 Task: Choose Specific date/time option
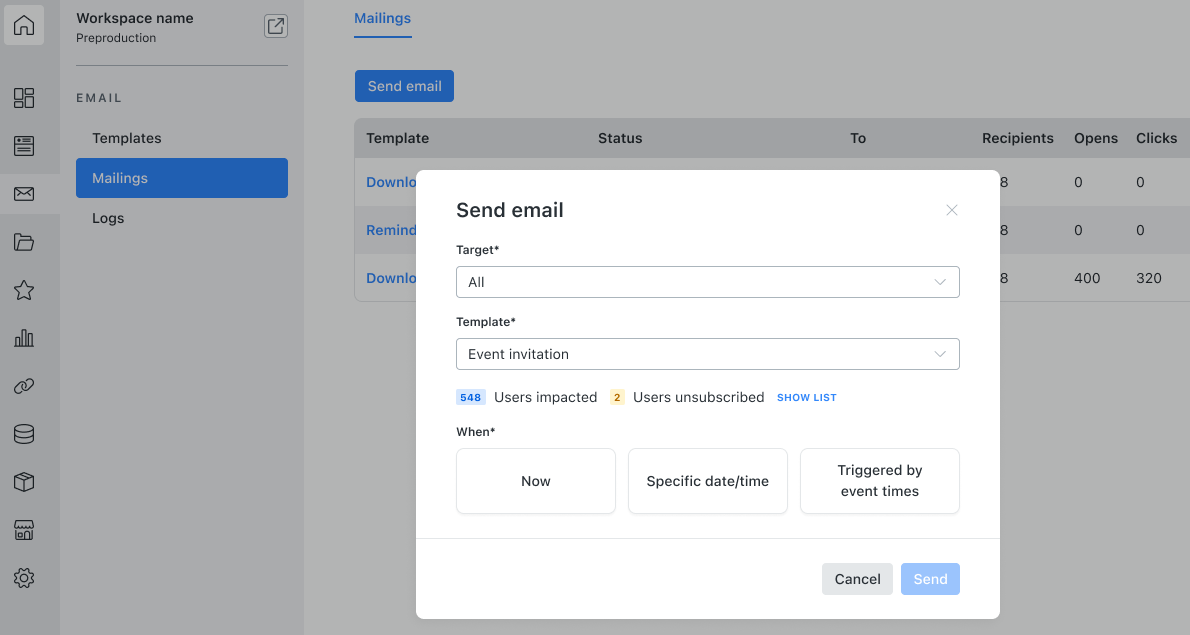[707, 481]
